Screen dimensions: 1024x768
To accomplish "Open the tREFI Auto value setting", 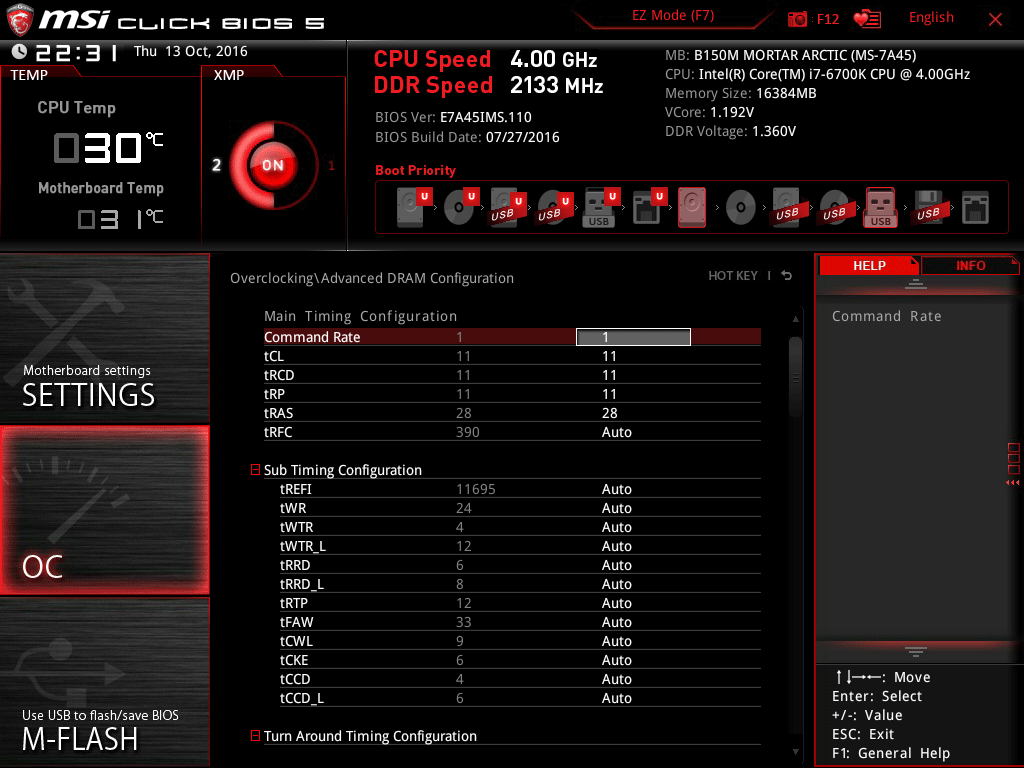I will [616, 488].
